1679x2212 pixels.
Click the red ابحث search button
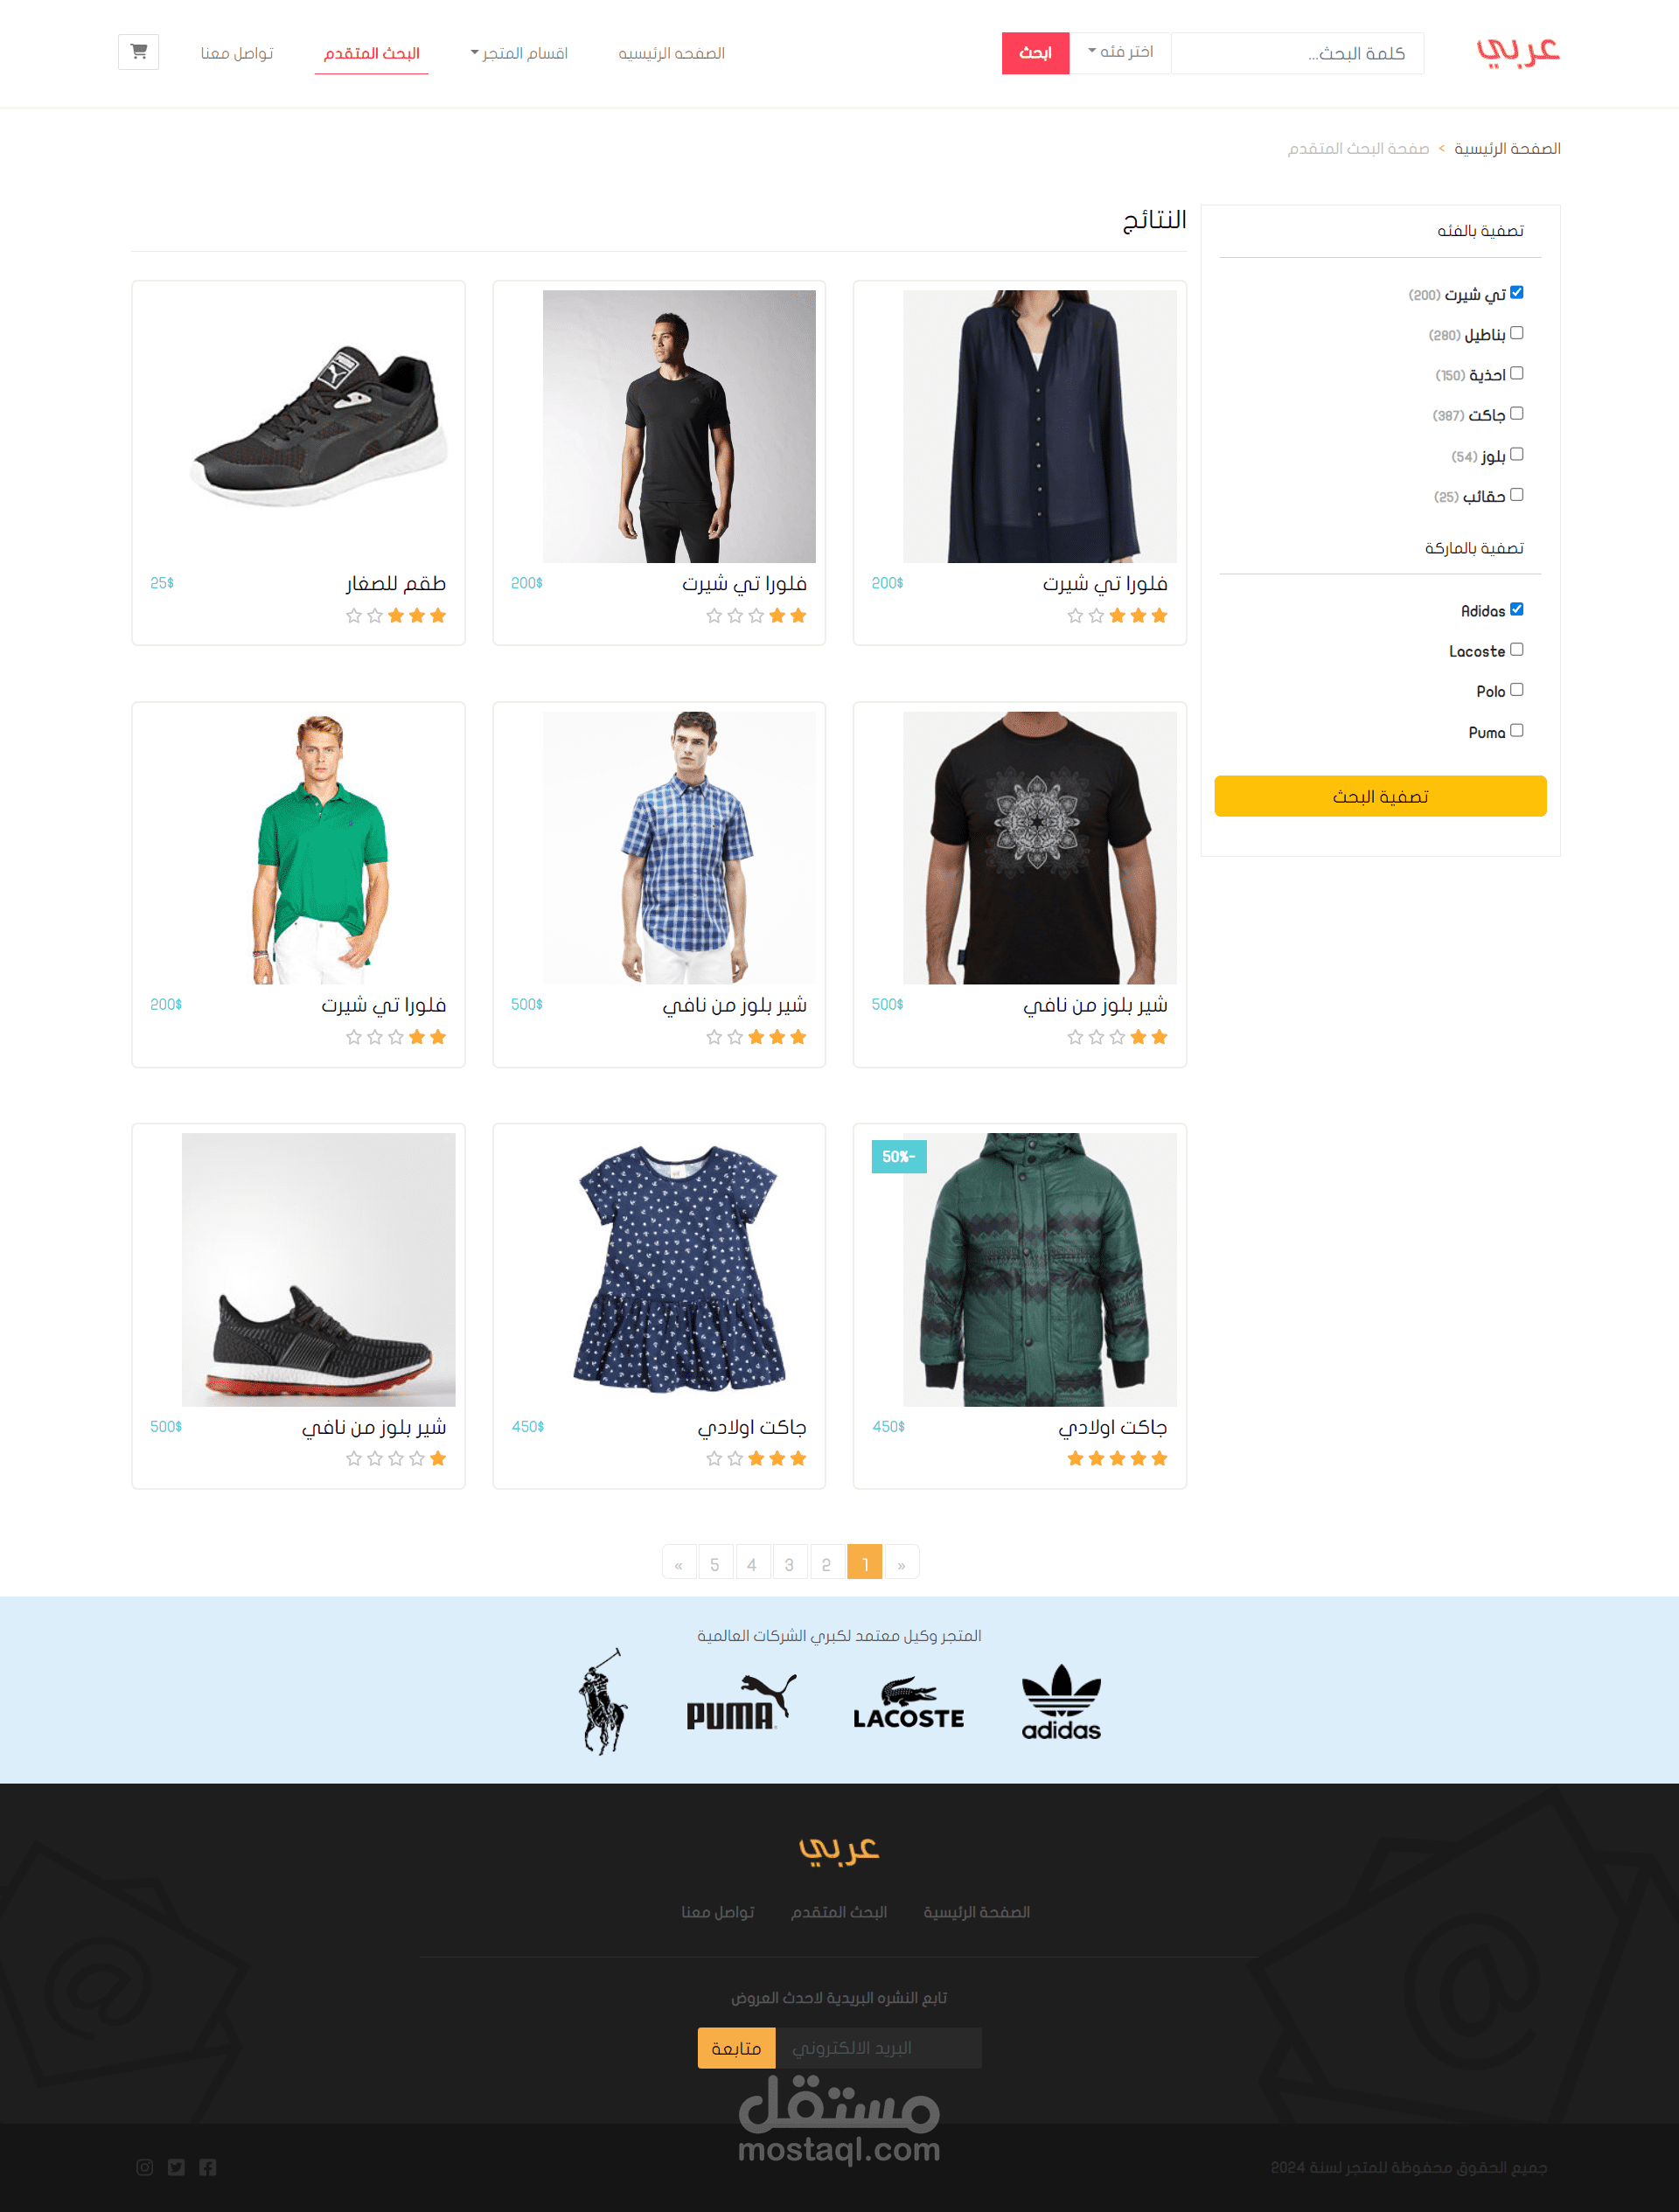[1035, 53]
